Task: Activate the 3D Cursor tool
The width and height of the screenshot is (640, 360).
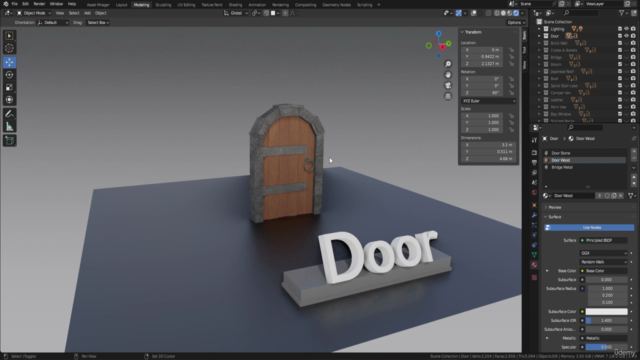Action: coord(9,48)
